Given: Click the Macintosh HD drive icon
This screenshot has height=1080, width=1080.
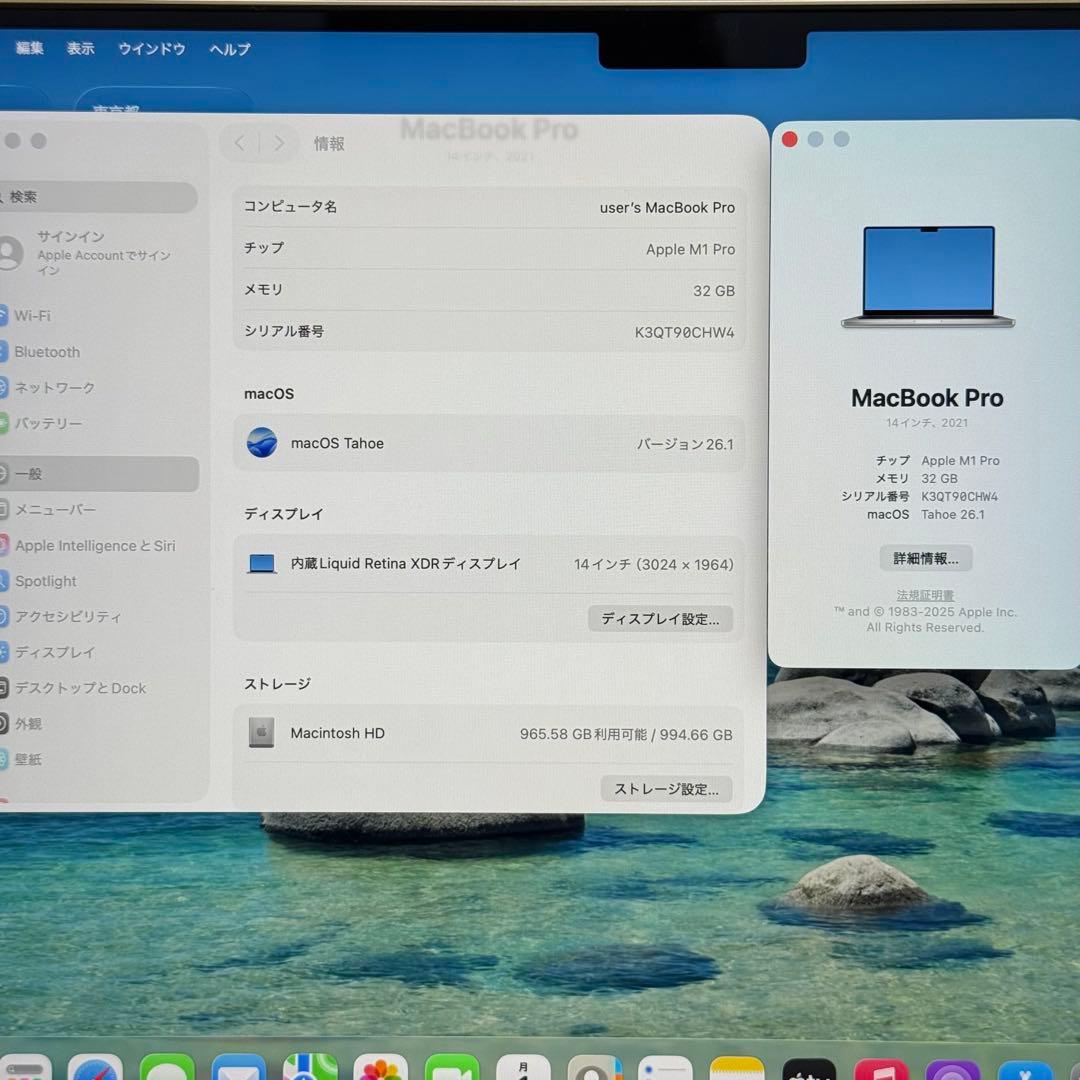Looking at the screenshot, I should [260, 733].
